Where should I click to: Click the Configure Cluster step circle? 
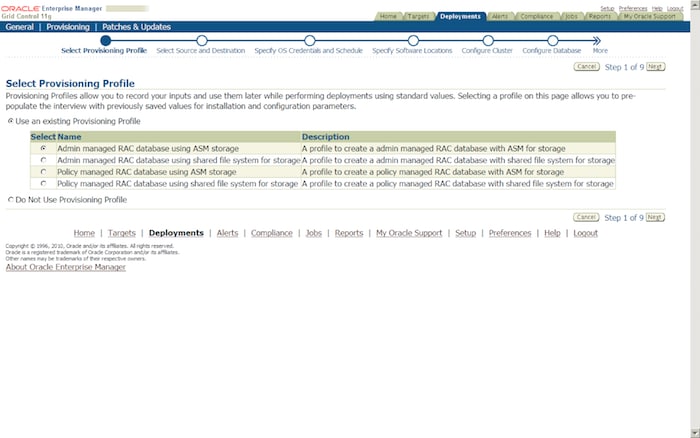coord(488,41)
